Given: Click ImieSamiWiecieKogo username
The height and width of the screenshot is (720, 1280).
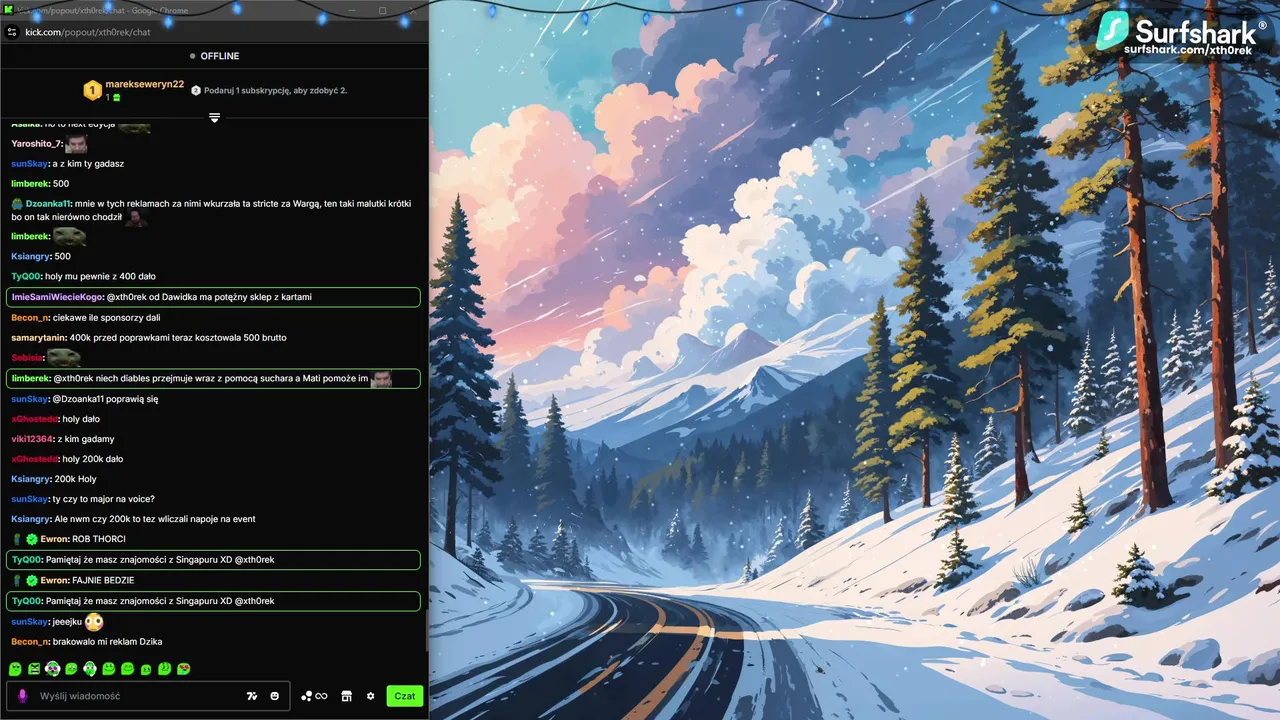Looking at the screenshot, I should (x=57, y=297).
